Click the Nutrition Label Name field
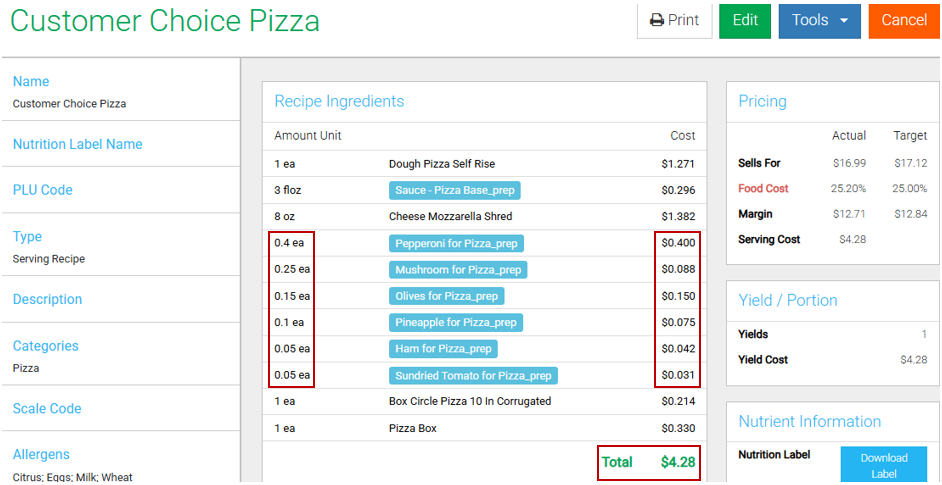Viewport: 942px width, 485px height. coord(78,144)
